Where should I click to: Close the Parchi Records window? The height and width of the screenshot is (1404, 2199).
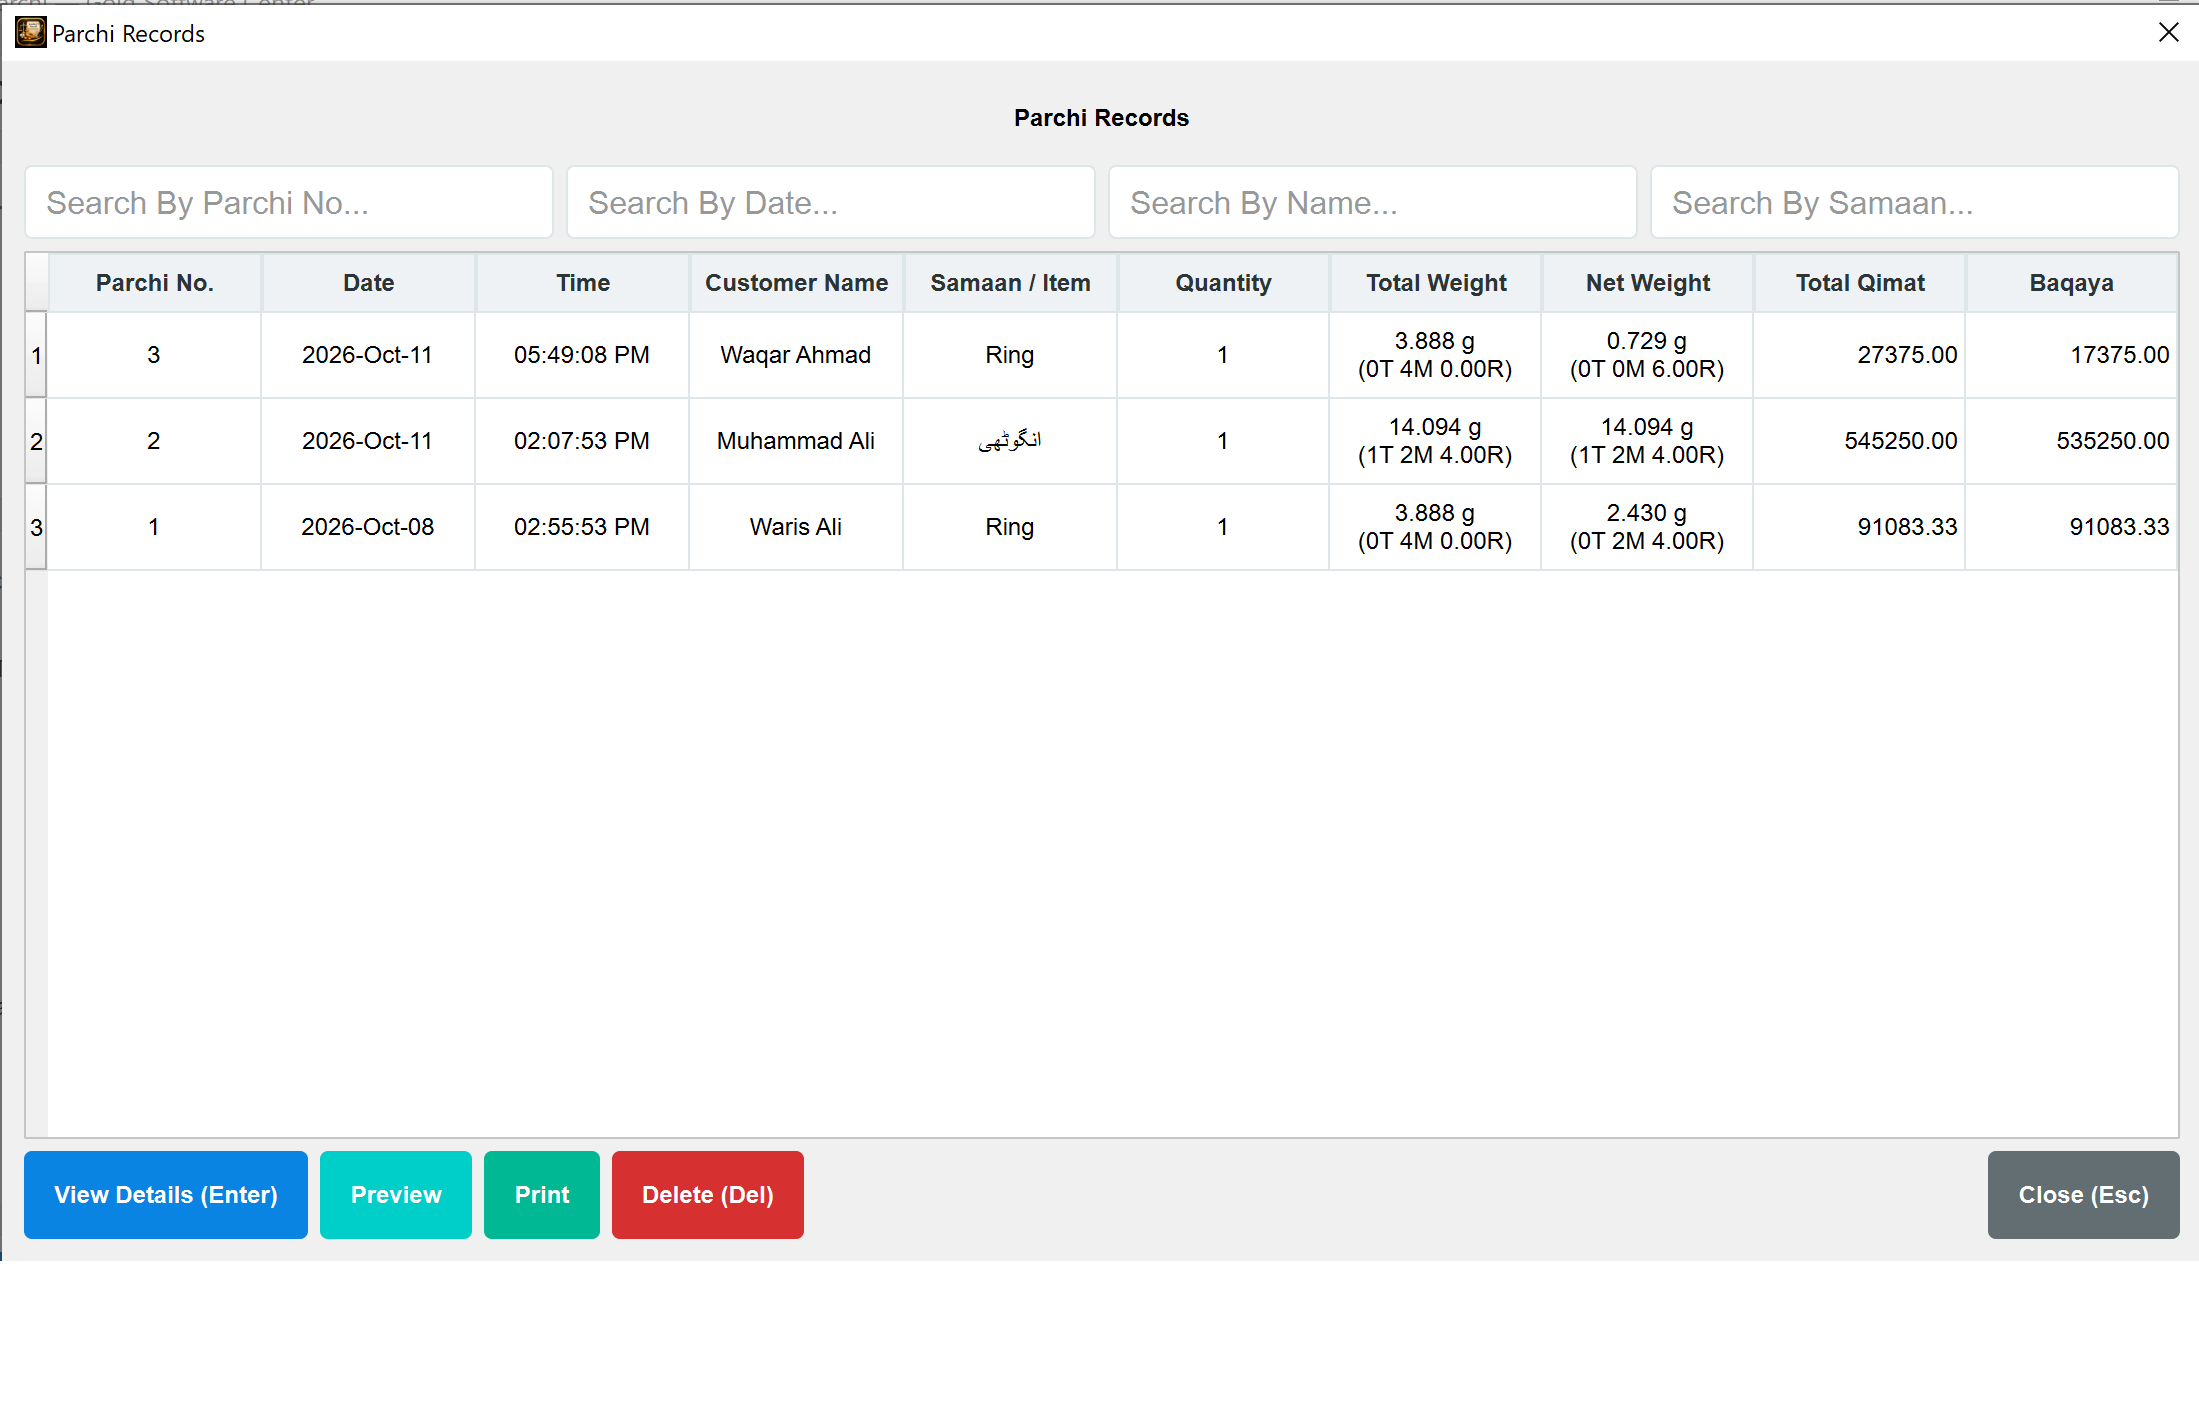click(2168, 33)
